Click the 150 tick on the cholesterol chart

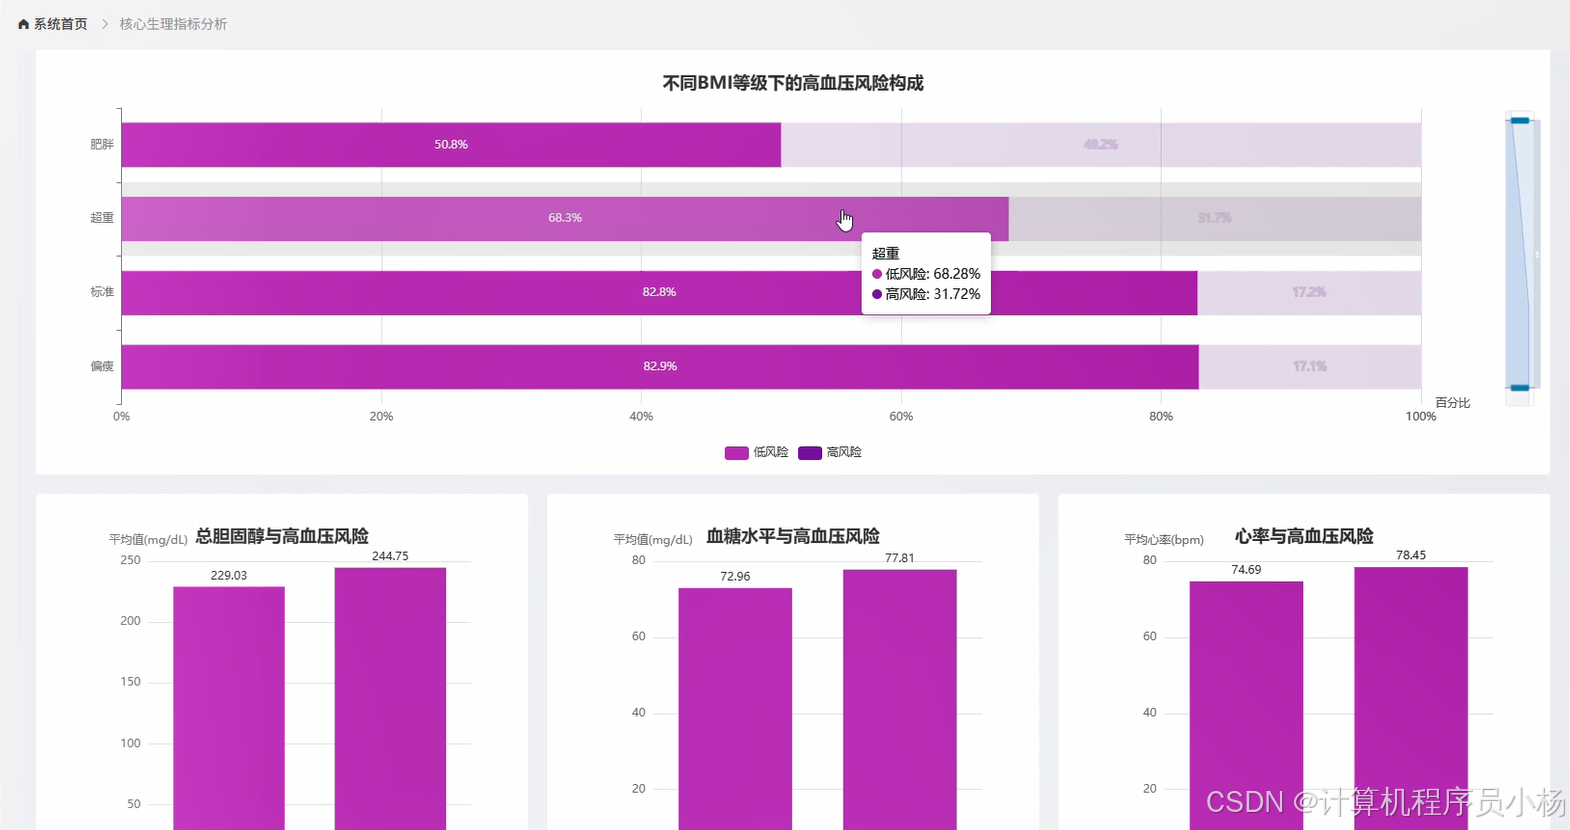coord(130,683)
